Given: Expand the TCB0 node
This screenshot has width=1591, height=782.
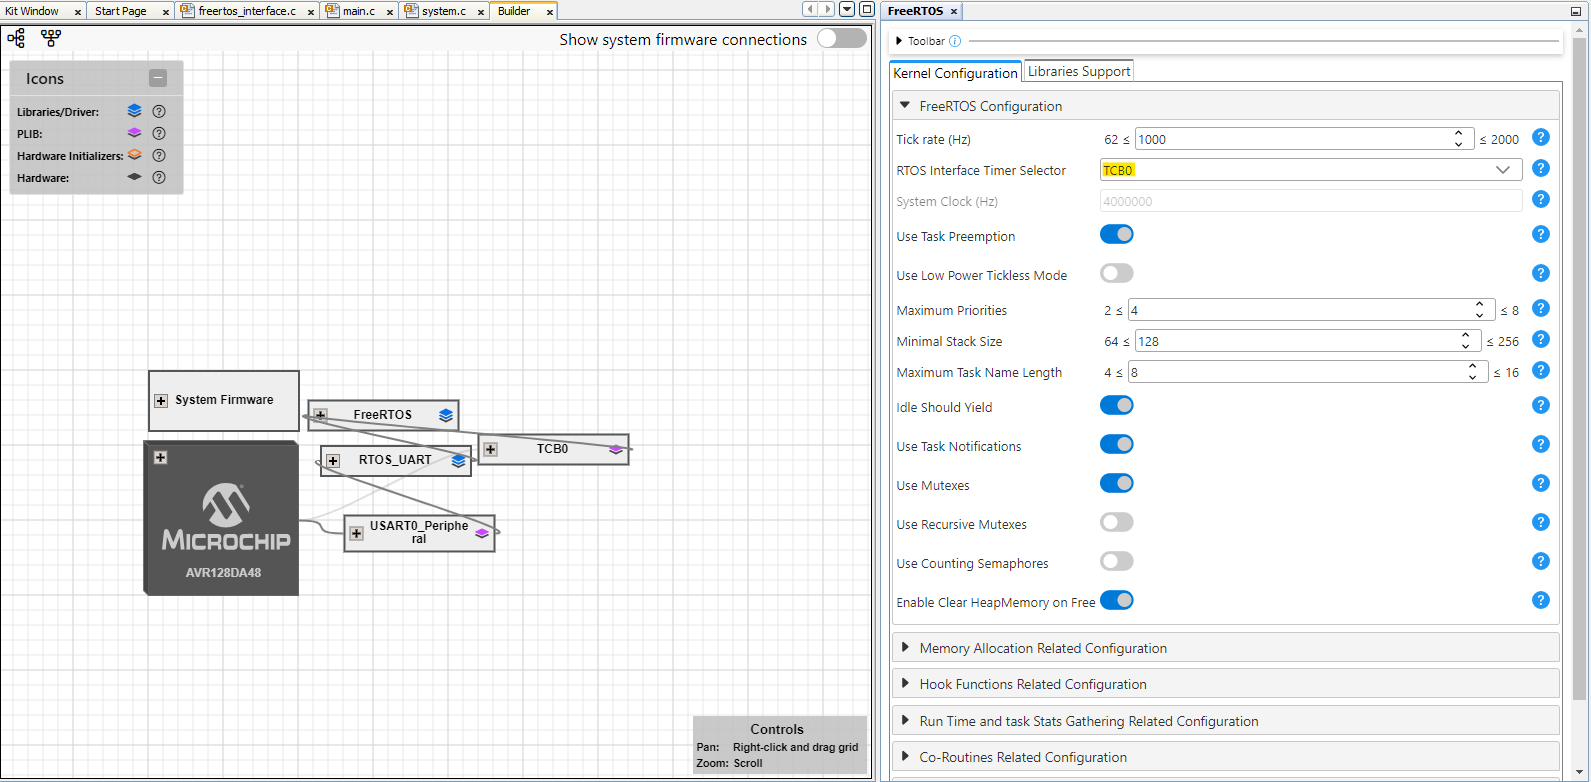Looking at the screenshot, I should coord(490,449).
